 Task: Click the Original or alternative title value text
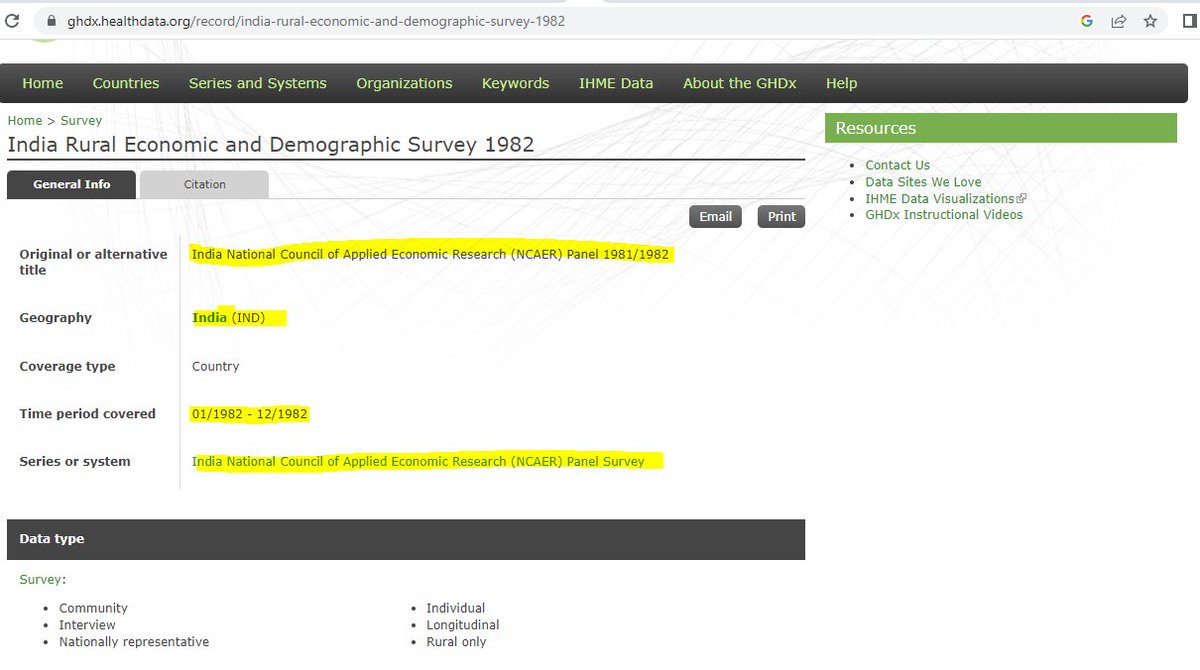pyautogui.click(x=430, y=254)
